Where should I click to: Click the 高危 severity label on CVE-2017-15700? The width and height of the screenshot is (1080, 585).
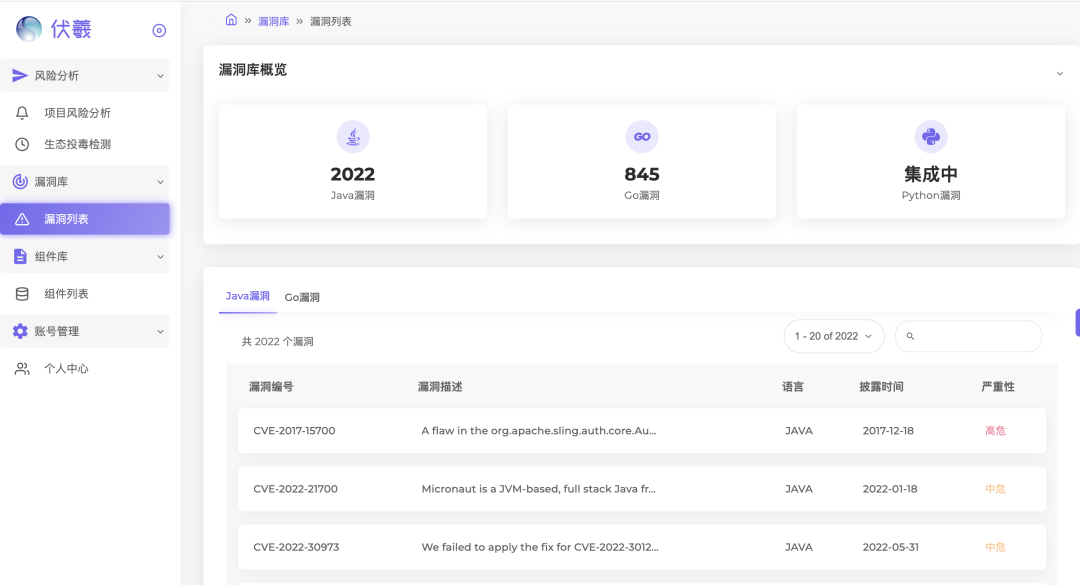click(x=995, y=430)
